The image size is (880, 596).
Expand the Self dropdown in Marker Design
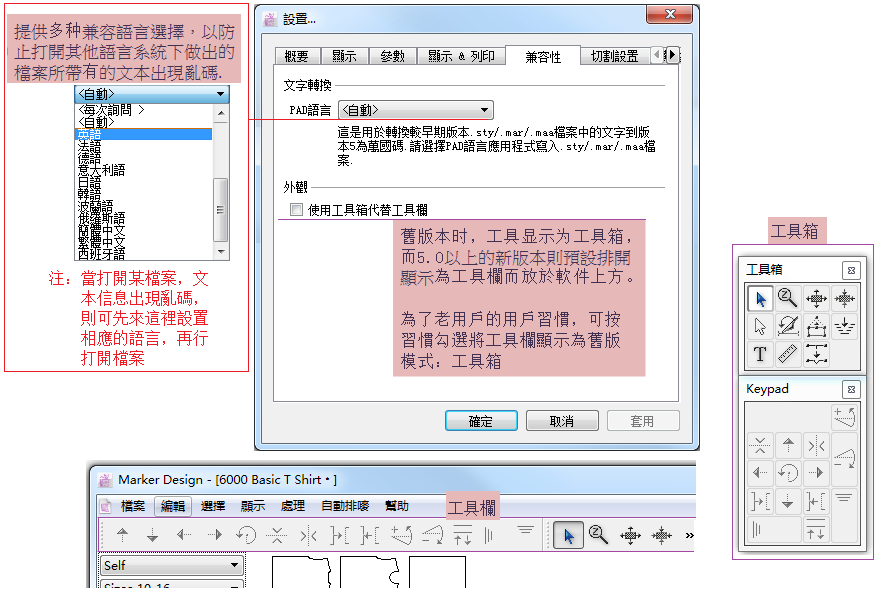[172, 566]
